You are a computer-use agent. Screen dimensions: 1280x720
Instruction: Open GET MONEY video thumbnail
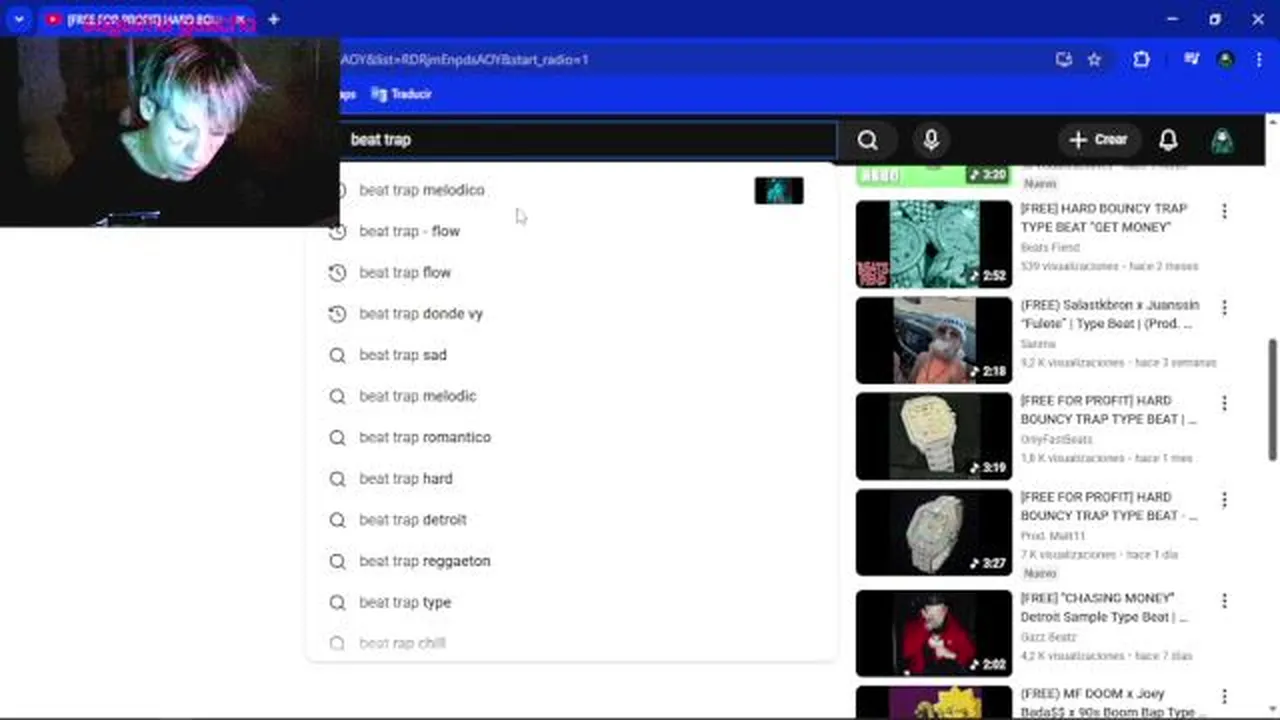tap(934, 244)
